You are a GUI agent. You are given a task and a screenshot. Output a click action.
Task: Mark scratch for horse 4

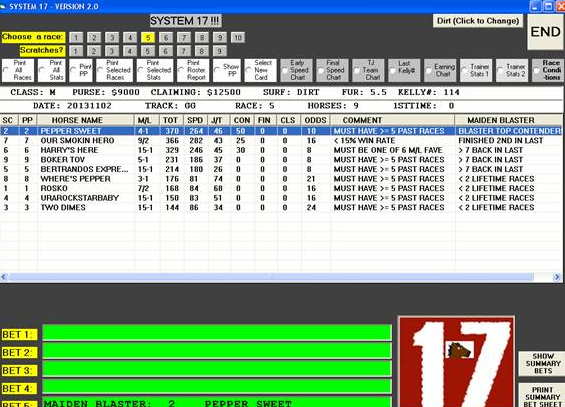tap(130, 51)
